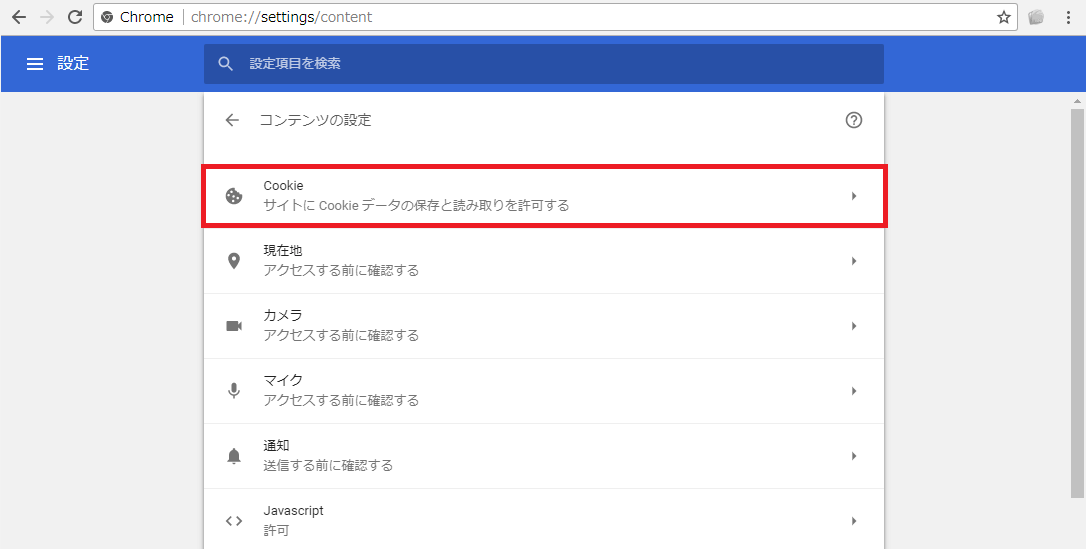Screen dimensions: 1086x549
Task: Go back with the browser back arrow
Action: [x=19, y=17]
